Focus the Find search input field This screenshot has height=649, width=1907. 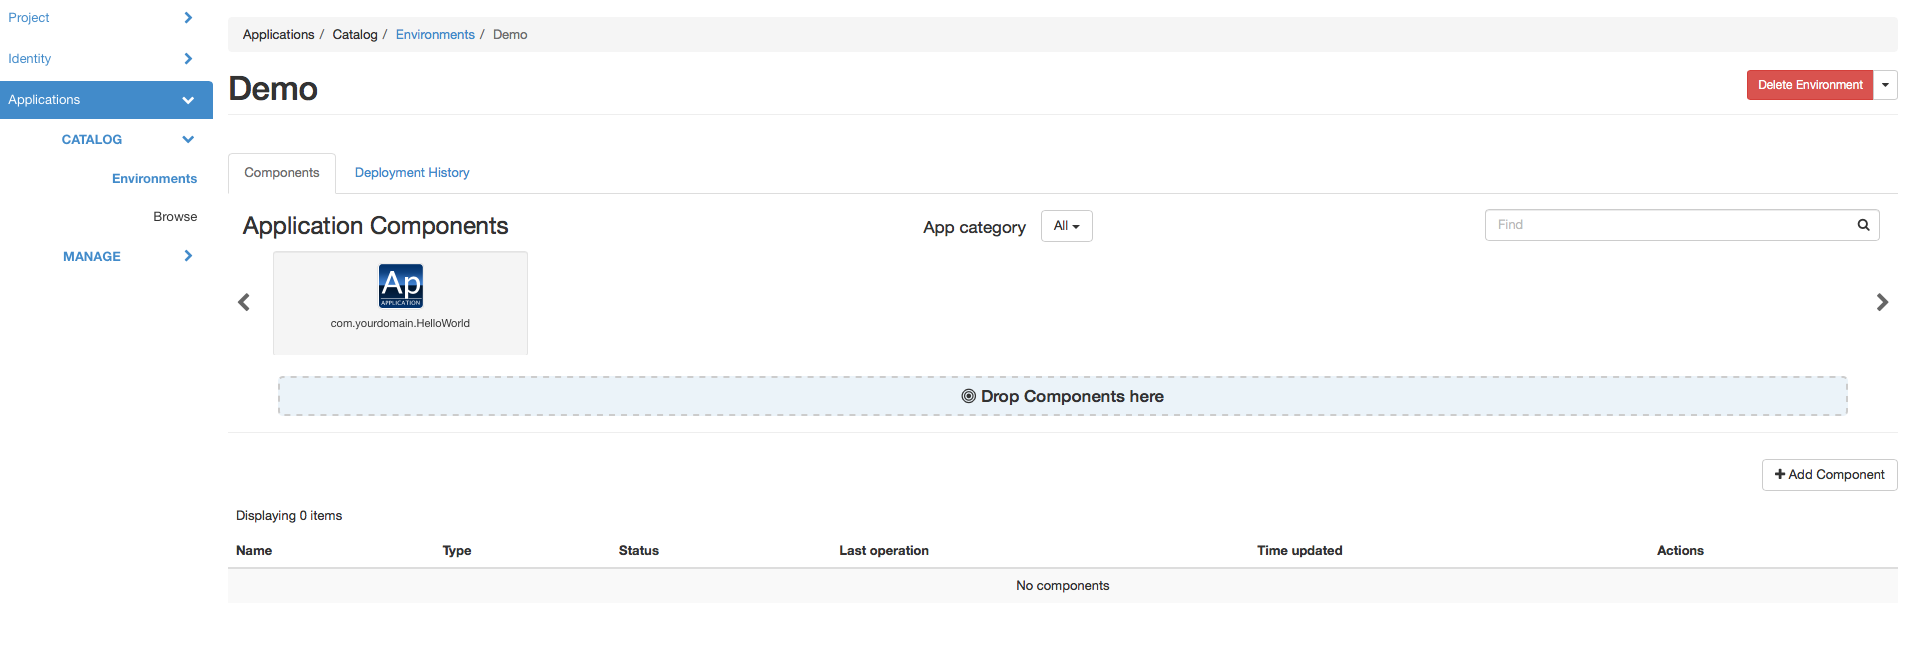point(1665,225)
